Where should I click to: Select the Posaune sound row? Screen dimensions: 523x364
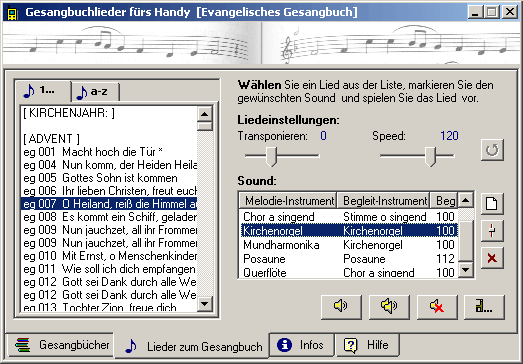[349, 259]
